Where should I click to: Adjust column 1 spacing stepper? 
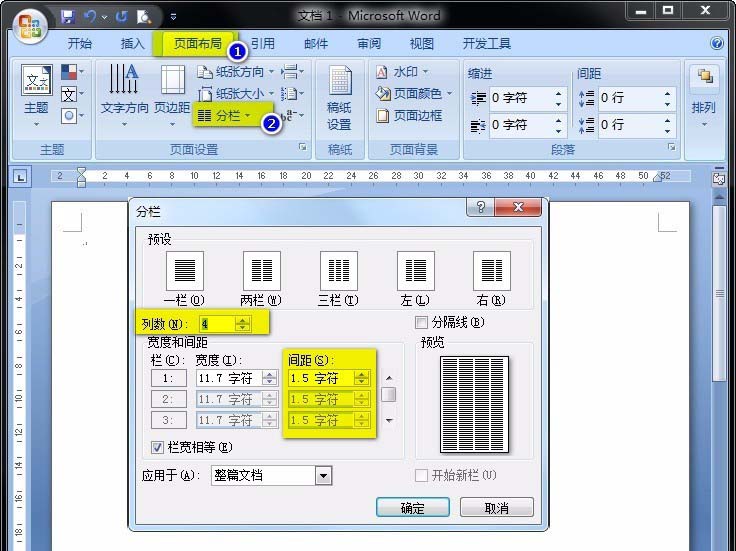click(x=361, y=378)
